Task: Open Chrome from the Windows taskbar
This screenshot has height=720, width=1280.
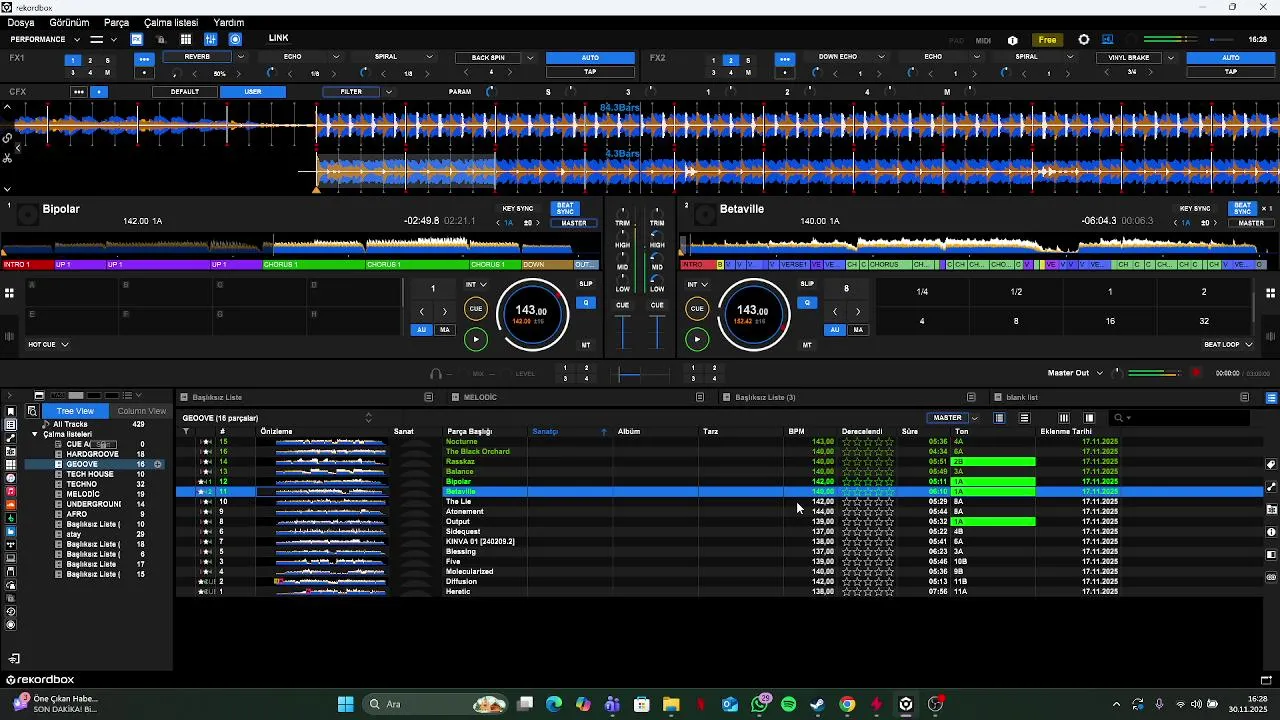Action: [847, 704]
